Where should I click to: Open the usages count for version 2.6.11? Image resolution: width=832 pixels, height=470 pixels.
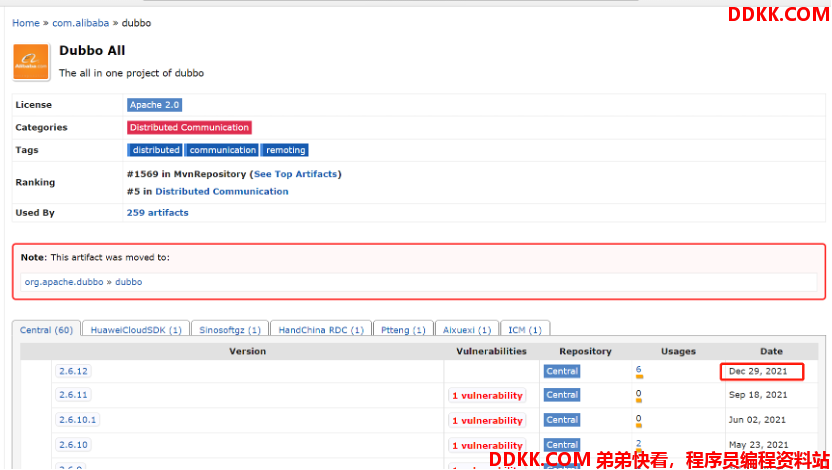click(638, 394)
